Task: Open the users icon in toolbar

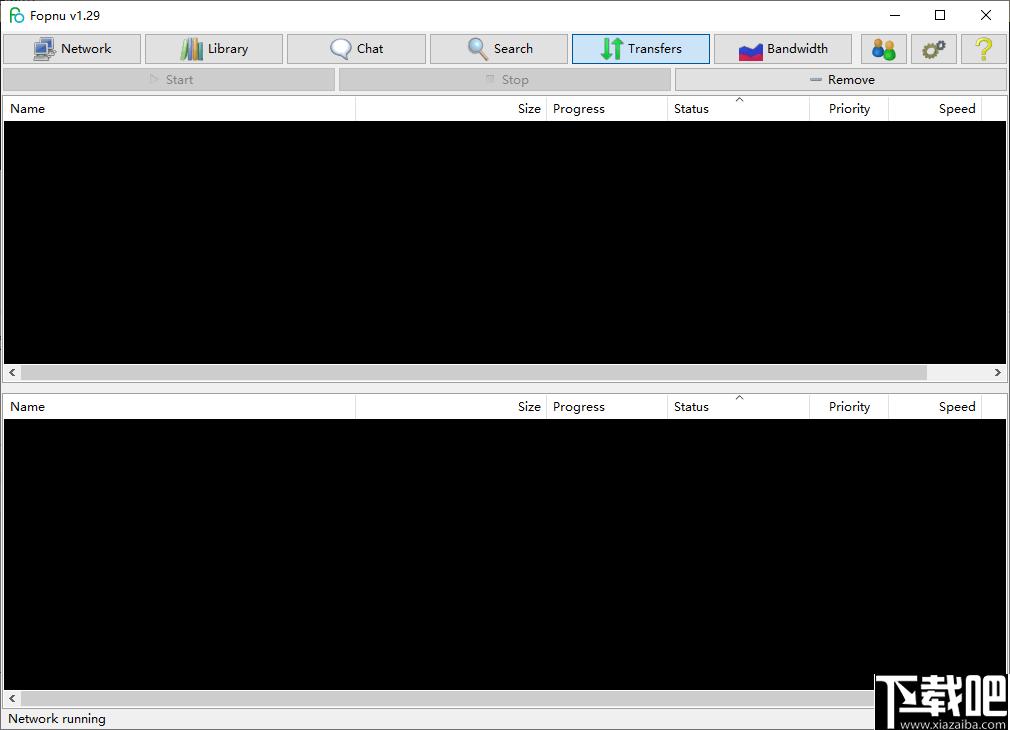Action: click(x=884, y=49)
